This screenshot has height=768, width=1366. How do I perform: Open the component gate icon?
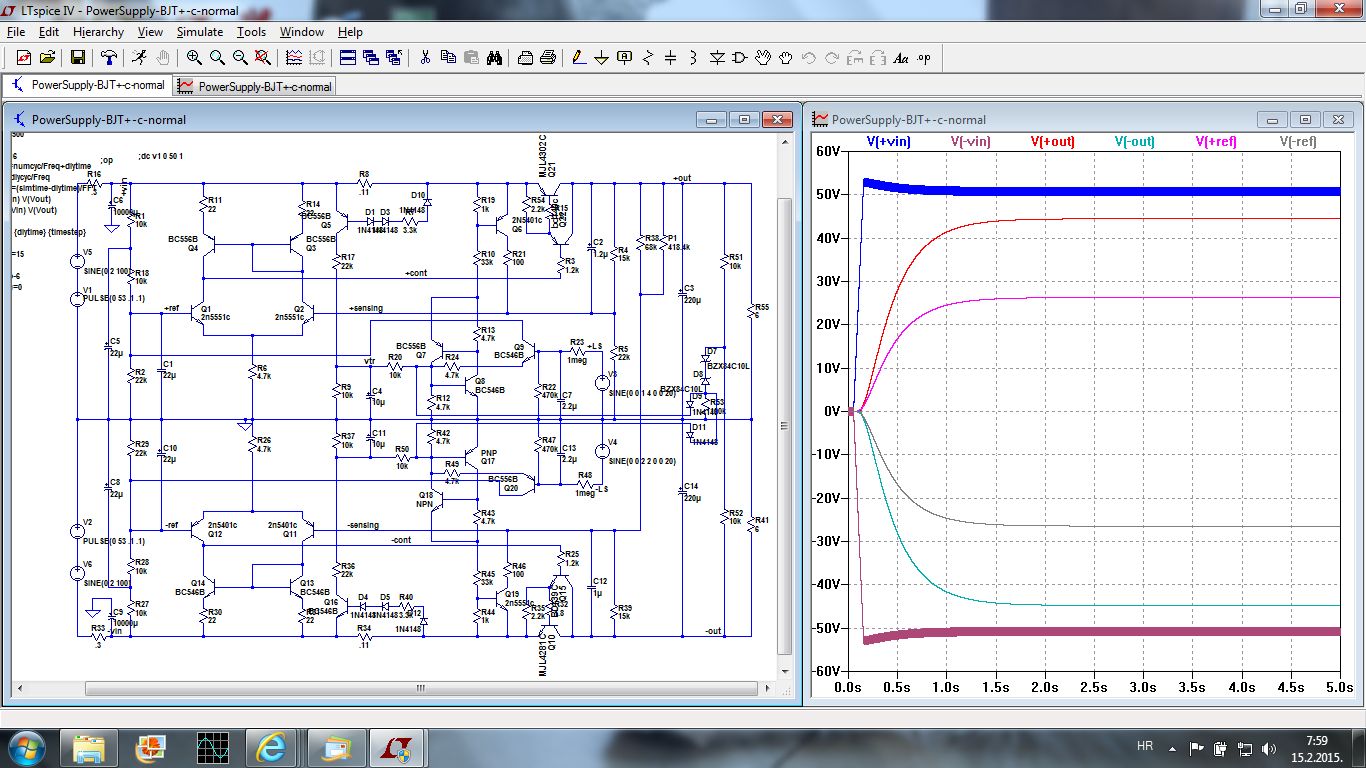pyautogui.click(x=740, y=58)
